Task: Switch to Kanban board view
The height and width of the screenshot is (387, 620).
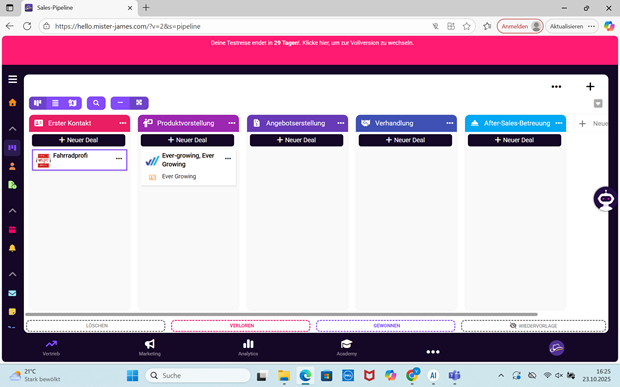Action: coord(38,103)
